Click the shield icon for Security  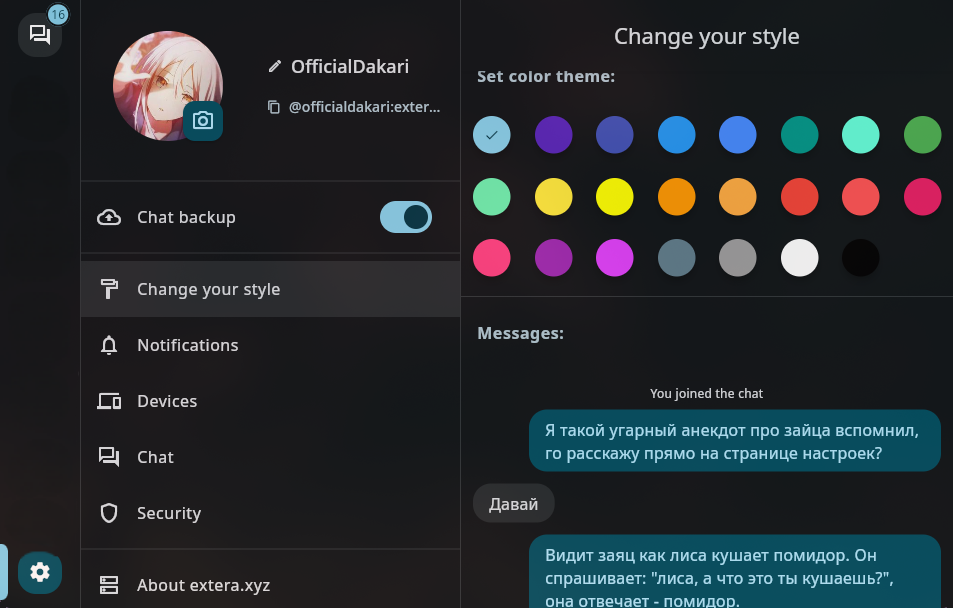point(109,513)
